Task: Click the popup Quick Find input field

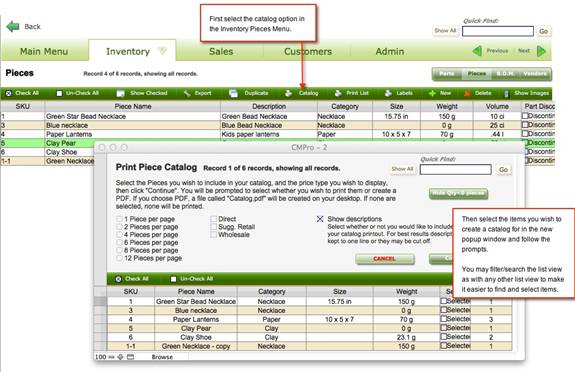Action: click(455, 169)
